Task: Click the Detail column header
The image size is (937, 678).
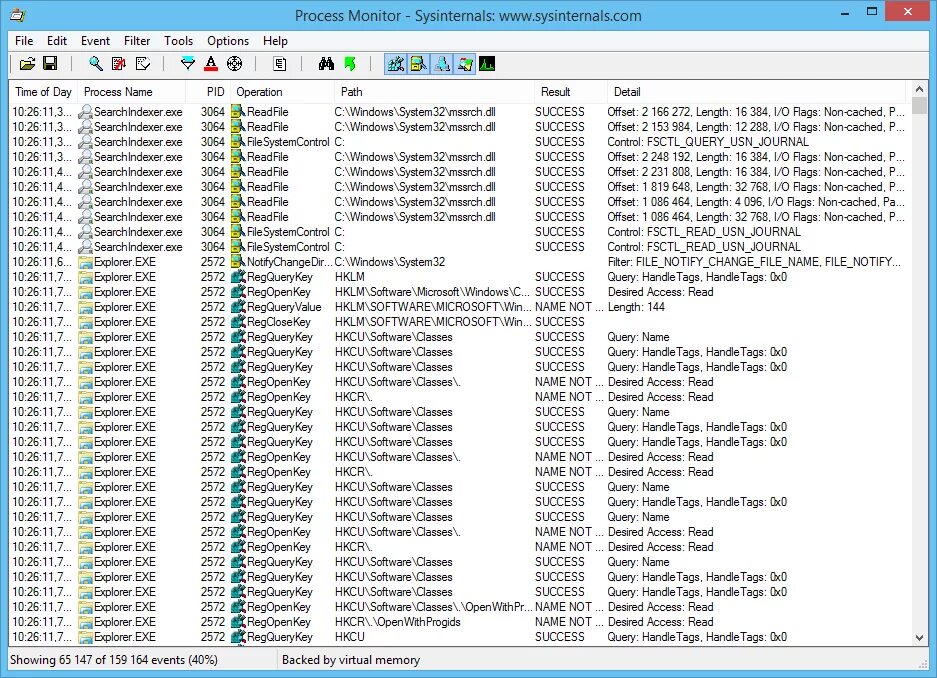Action: (x=757, y=92)
